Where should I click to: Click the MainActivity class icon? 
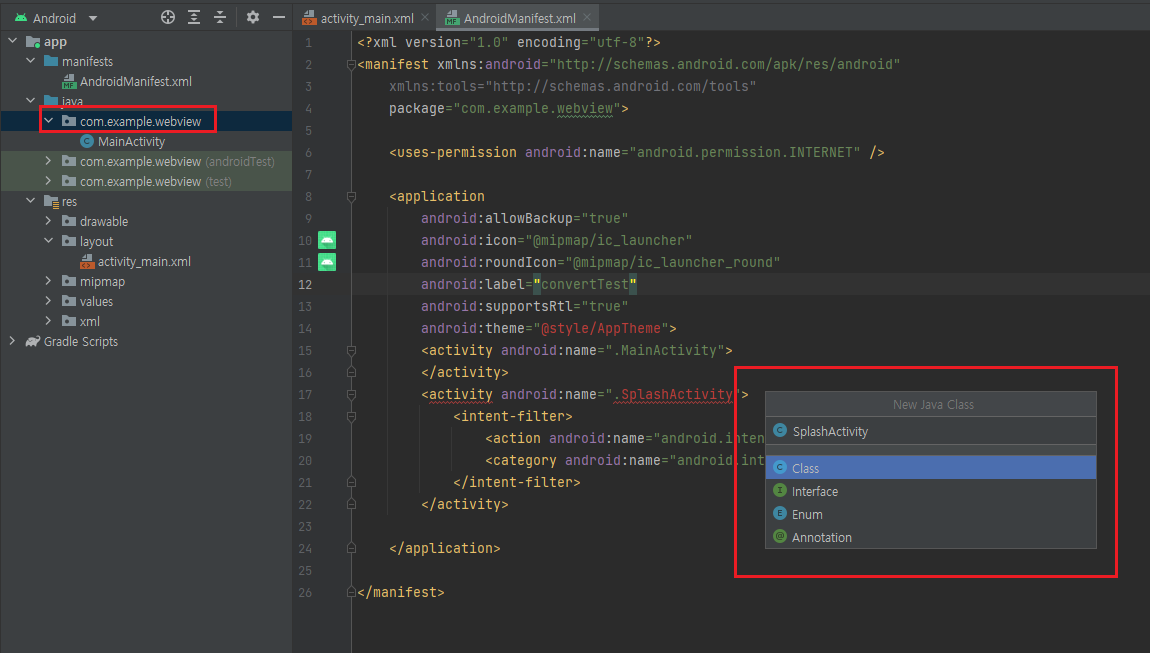click(x=87, y=142)
